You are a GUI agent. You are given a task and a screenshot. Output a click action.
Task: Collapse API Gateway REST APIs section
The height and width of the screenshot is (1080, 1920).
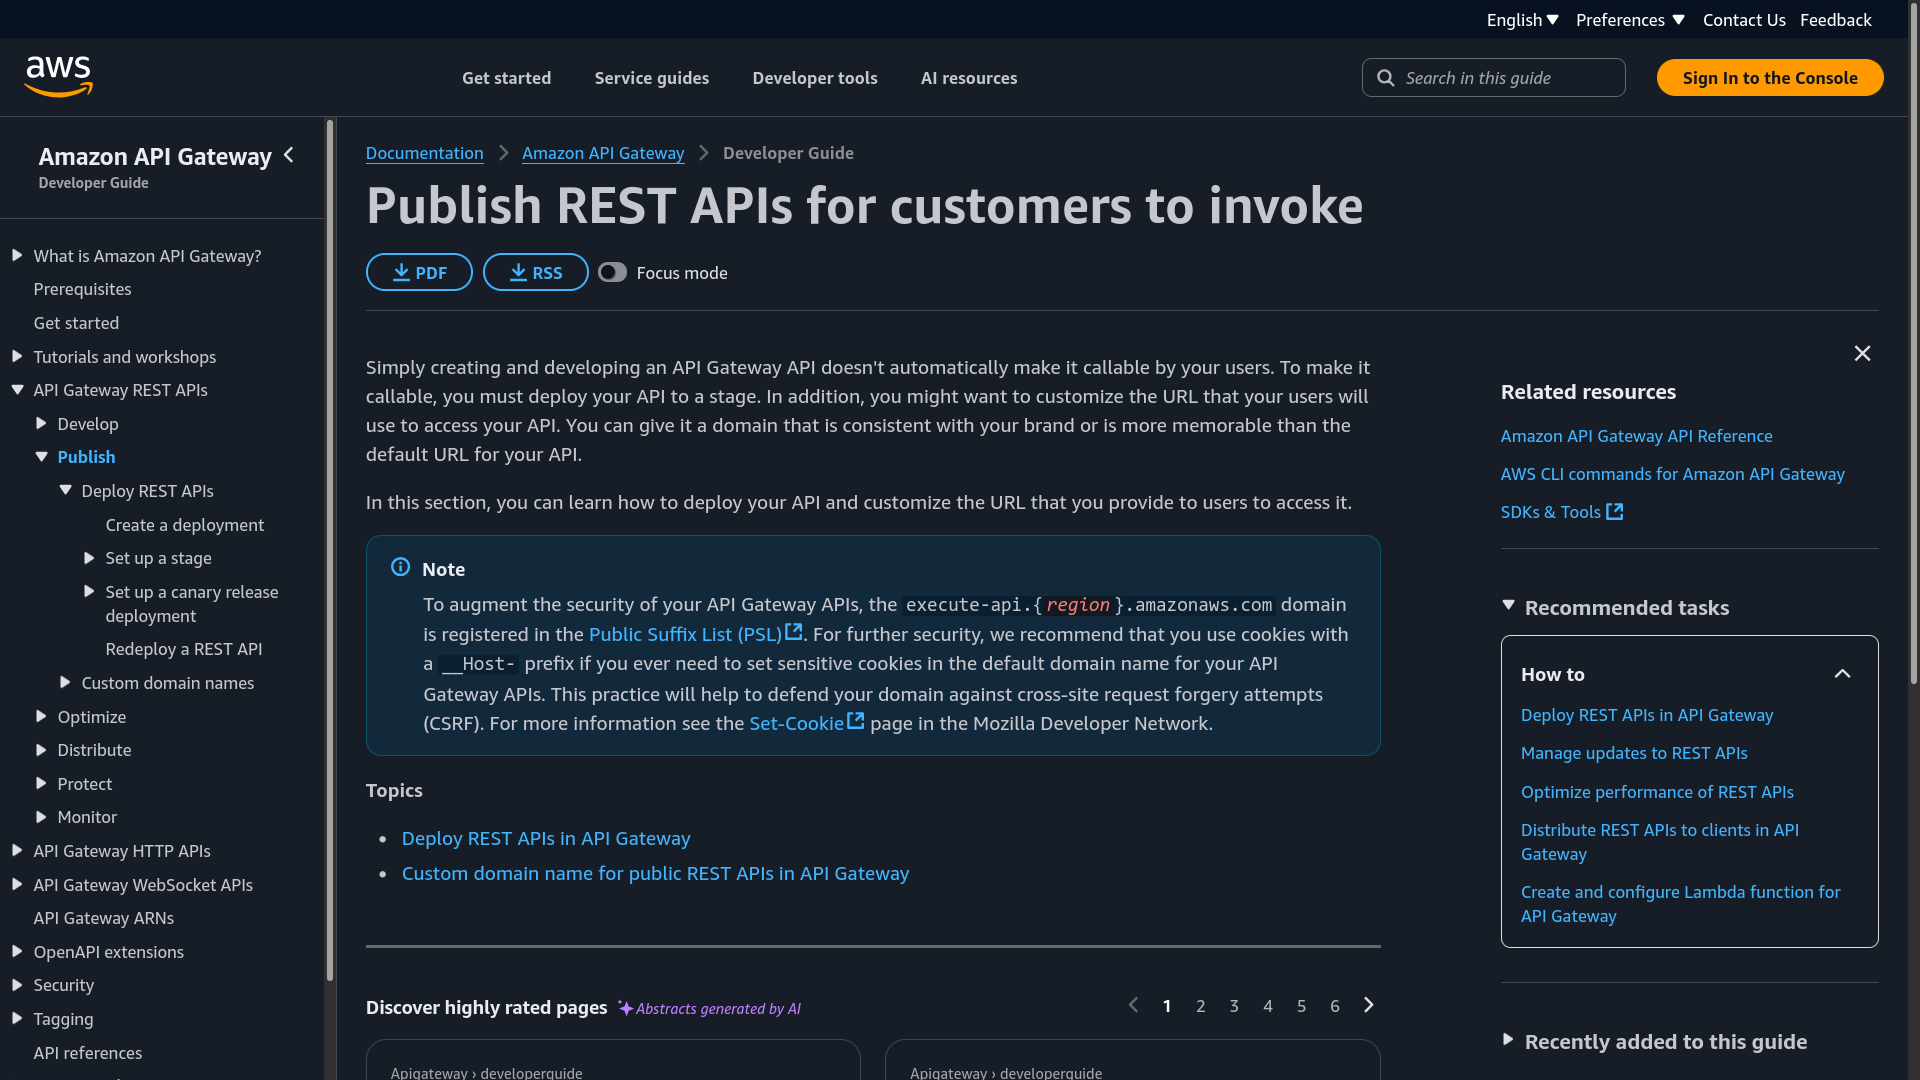click(x=17, y=390)
